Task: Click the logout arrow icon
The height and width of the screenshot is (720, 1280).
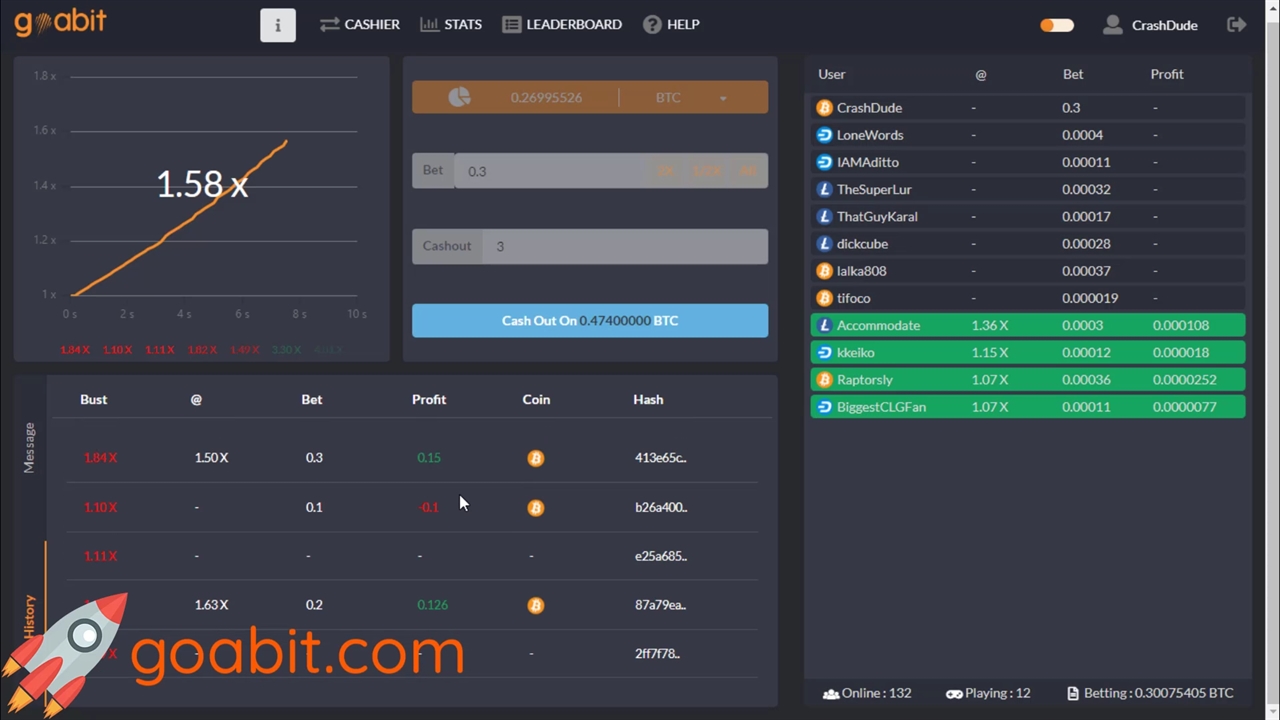Action: 1237,25
